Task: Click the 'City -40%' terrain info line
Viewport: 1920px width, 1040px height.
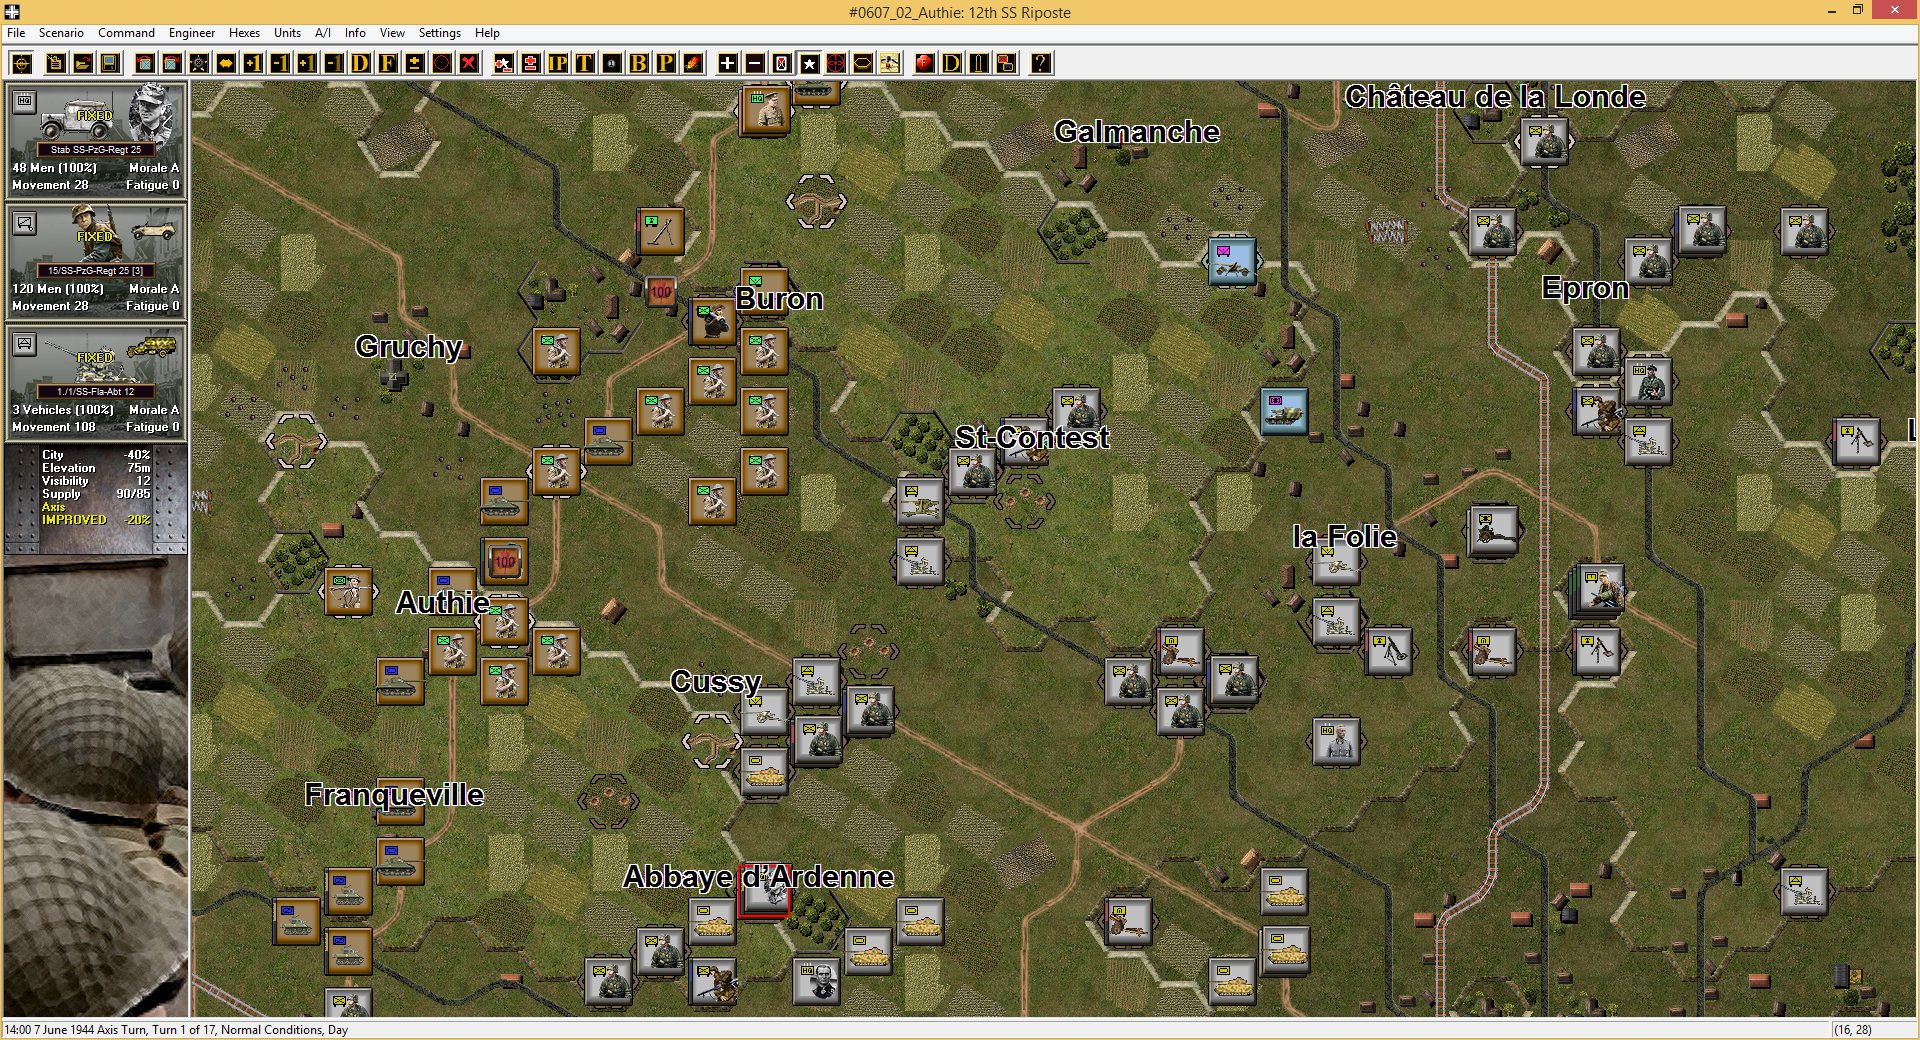Action: 96,455
